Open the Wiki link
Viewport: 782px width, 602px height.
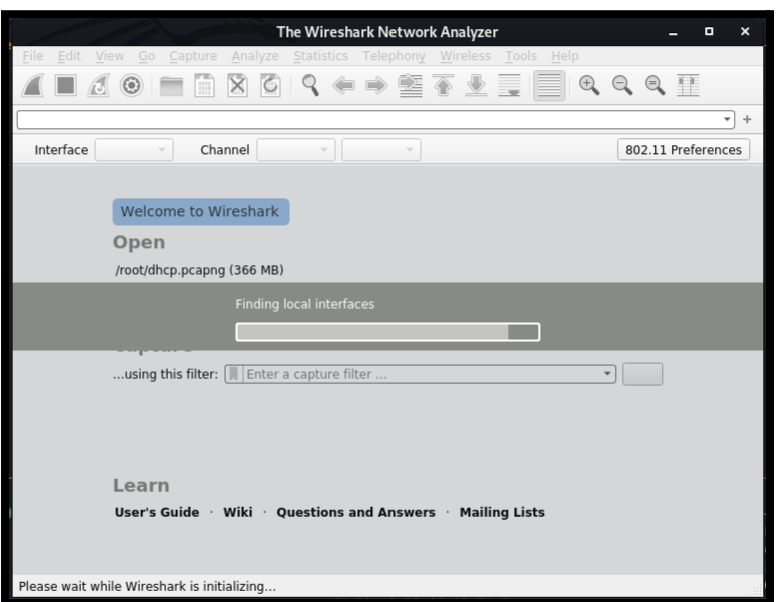[x=238, y=512]
